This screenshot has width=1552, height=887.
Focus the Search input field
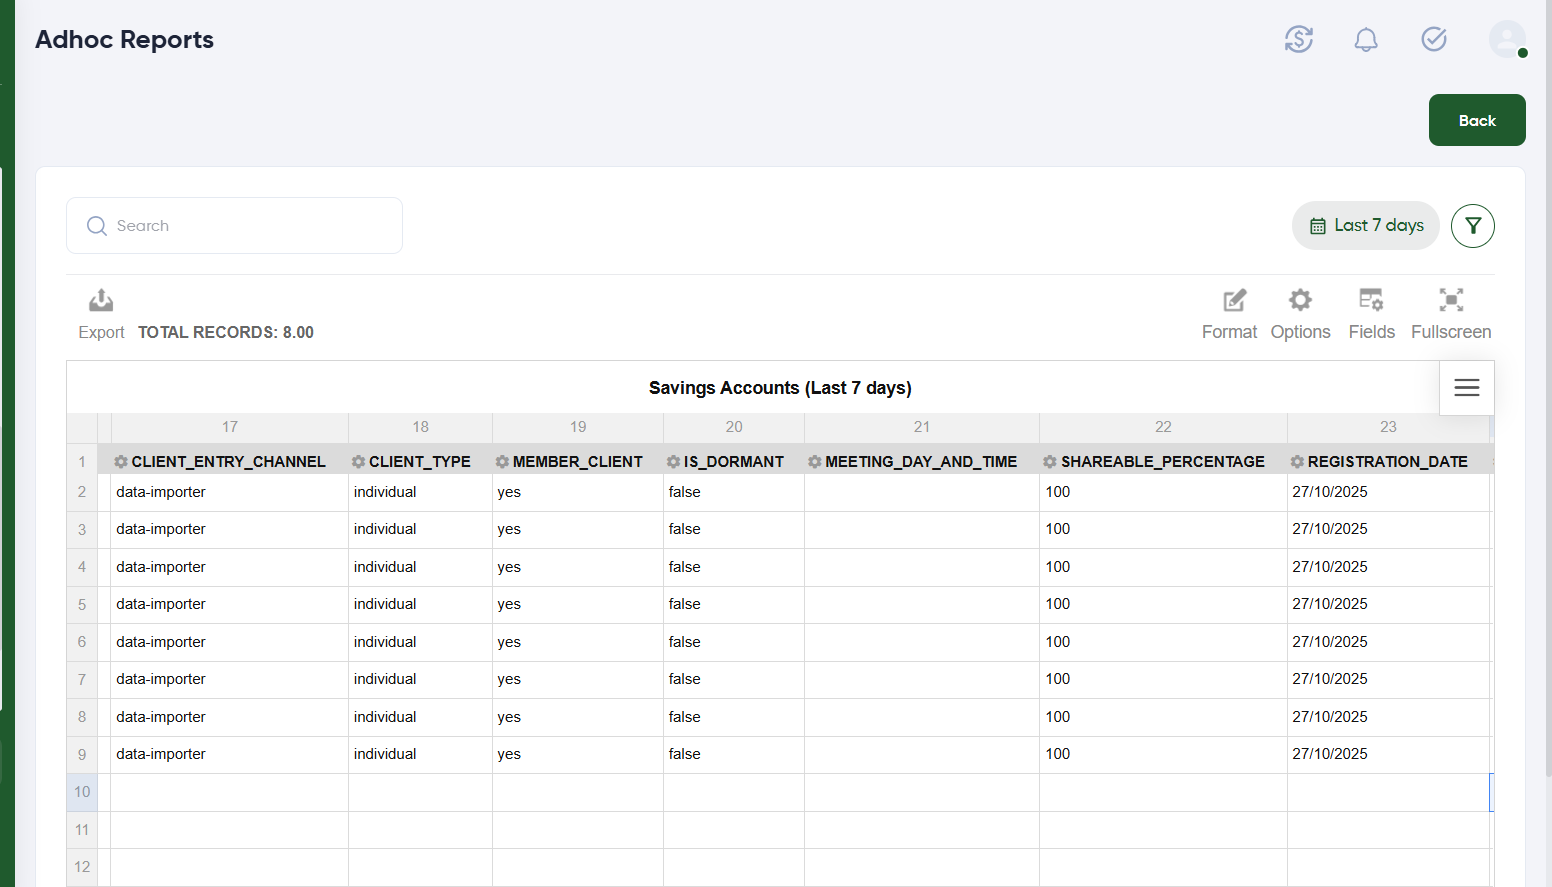click(x=250, y=226)
